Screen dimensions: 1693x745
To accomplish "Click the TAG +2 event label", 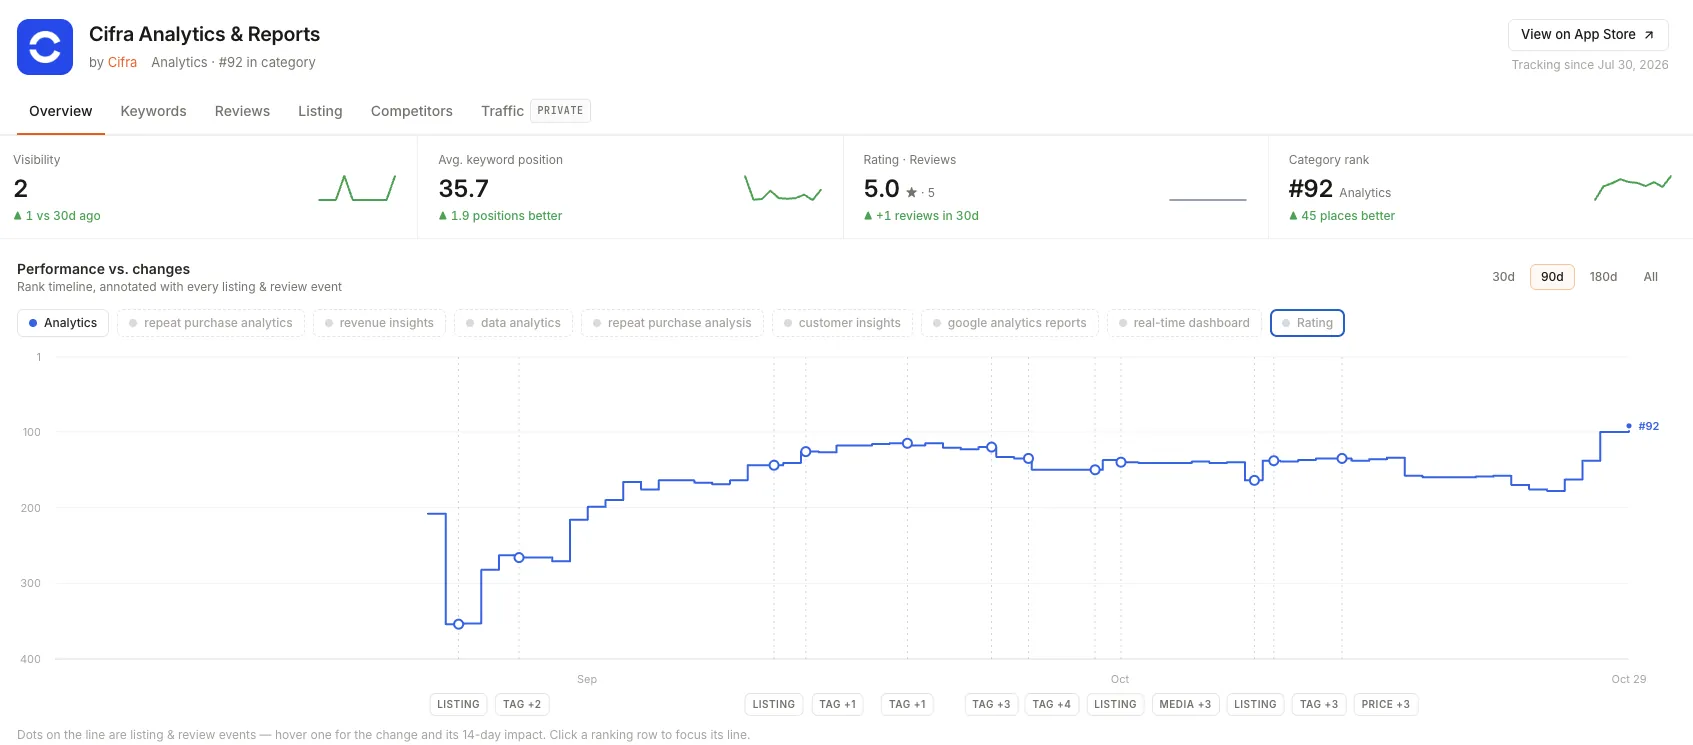I will pos(522,704).
